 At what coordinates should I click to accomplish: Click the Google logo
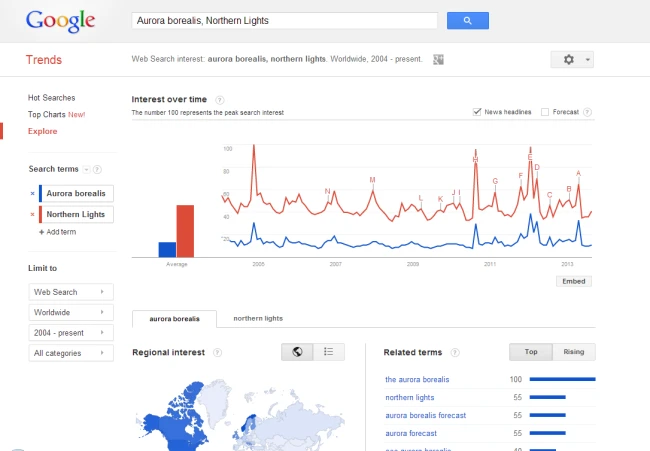coord(61,21)
